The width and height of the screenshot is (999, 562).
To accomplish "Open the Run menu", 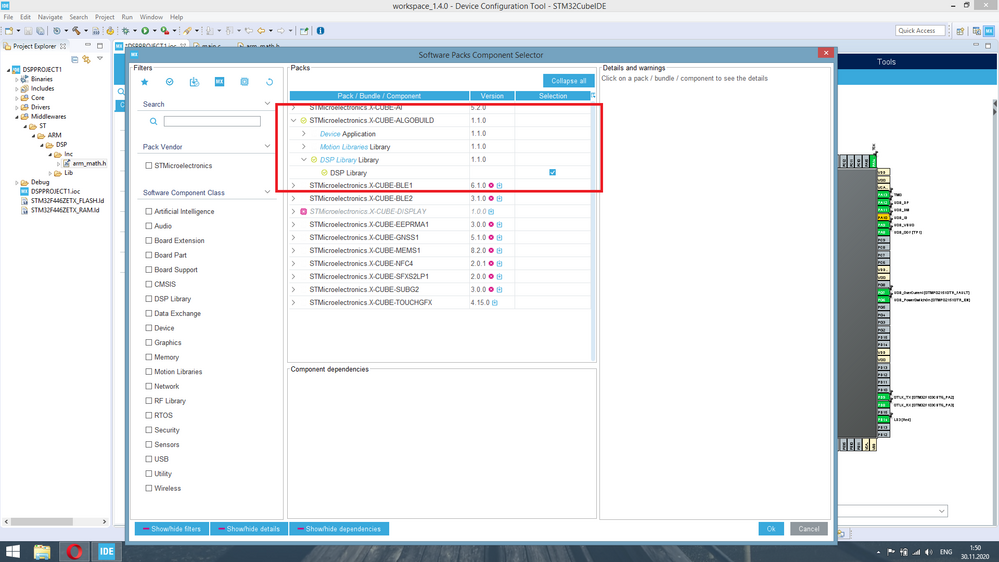I will tap(127, 17).
